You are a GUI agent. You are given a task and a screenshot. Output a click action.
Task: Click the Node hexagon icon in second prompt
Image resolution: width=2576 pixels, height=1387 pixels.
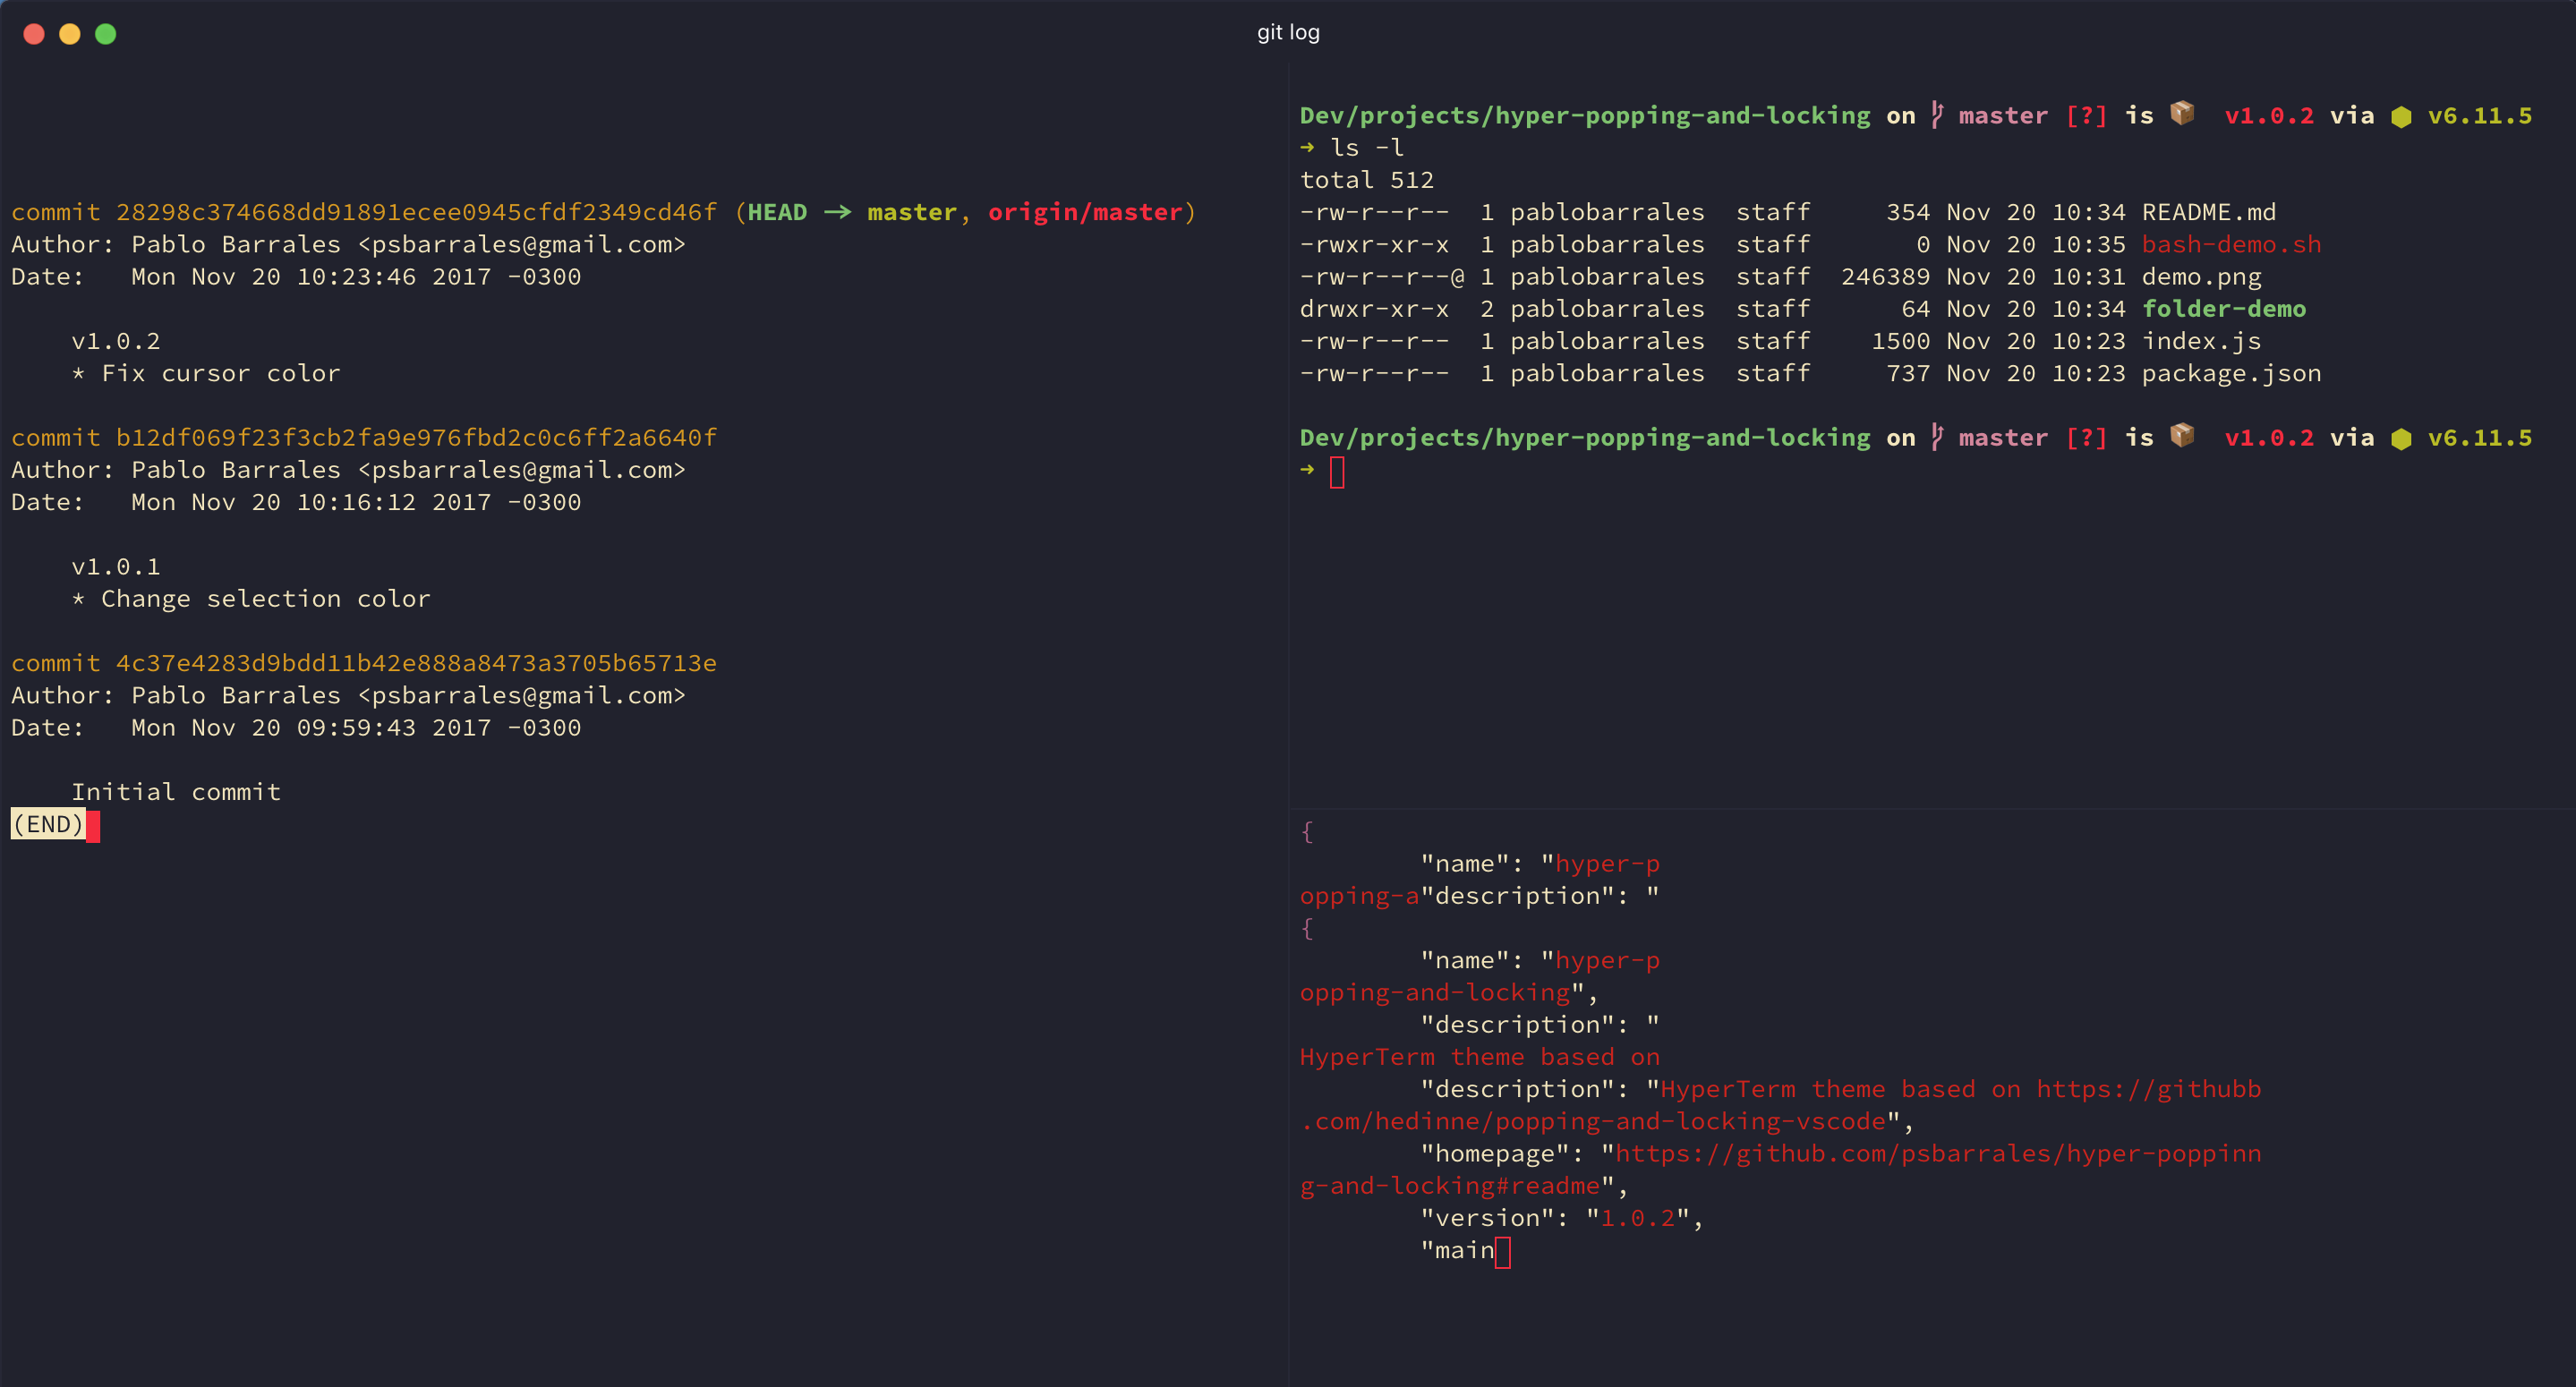[x=2401, y=439]
